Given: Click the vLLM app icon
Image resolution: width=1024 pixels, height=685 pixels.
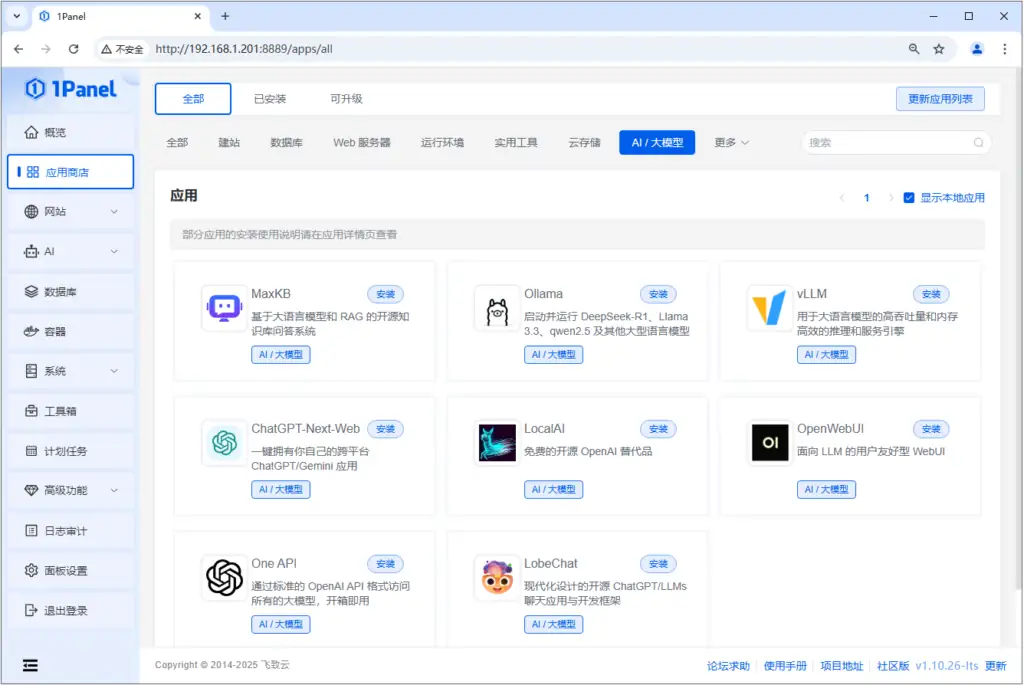Looking at the screenshot, I should click(x=769, y=305).
